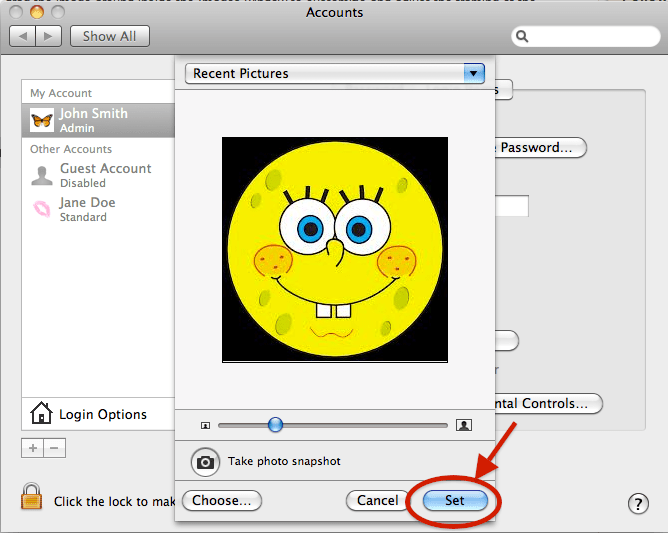Click the 'Other Accounts' header text
This screenshot has width=668, height=533.
(x=71, y=149)
